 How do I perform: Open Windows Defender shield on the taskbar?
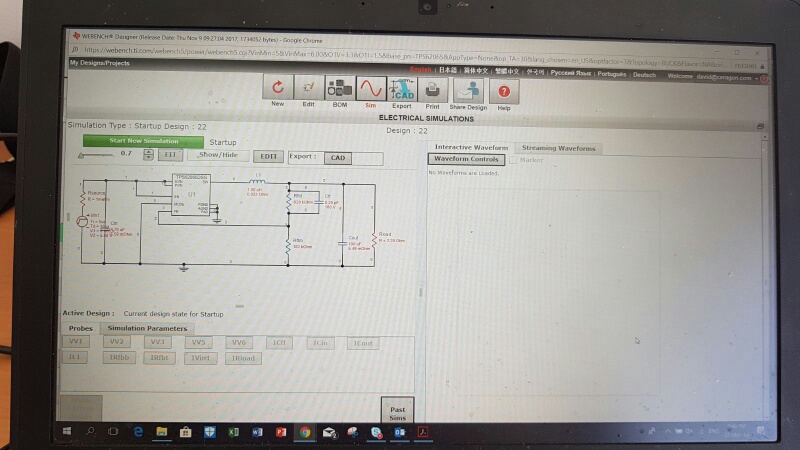point(210,432)
